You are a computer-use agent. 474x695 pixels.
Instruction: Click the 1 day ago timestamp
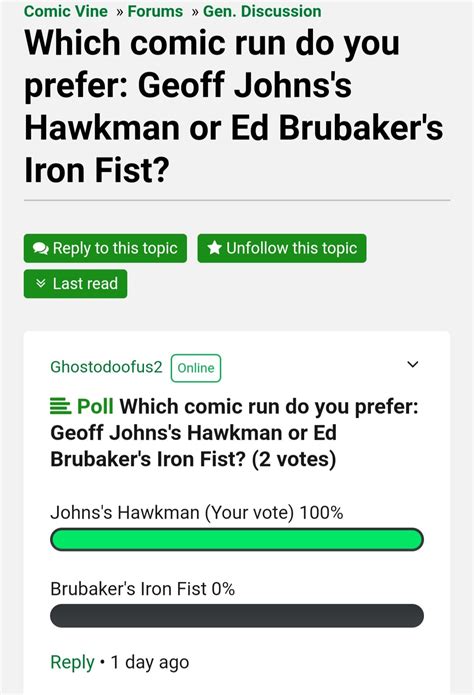point(150,662)
